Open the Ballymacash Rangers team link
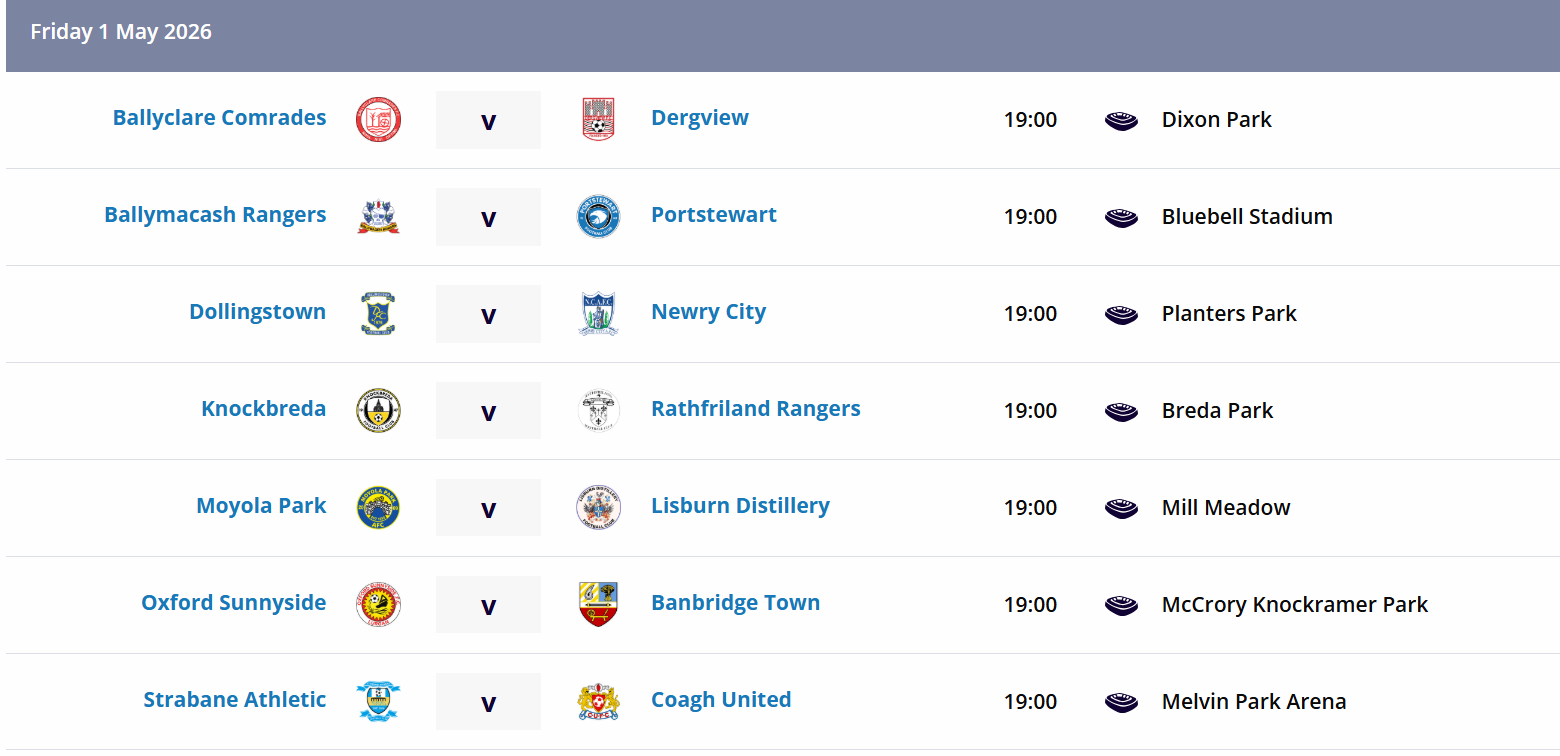The width and height of the screenshot is (1560, 756). pyautogui.click(x=215, y=214)
